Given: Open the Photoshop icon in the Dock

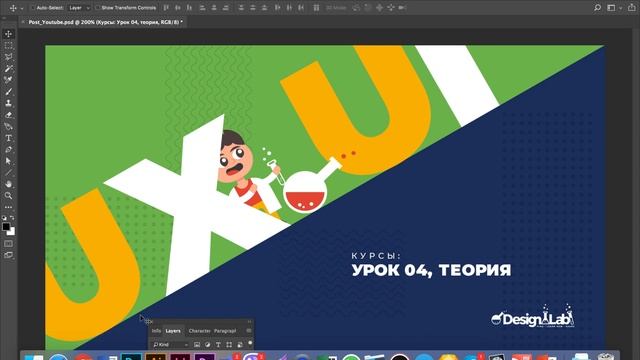Looking at the screenshot, I should 131,358.
